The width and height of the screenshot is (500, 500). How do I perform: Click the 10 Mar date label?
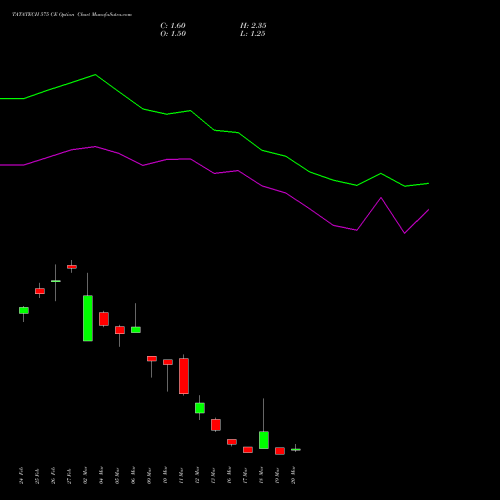pos(165,475)
